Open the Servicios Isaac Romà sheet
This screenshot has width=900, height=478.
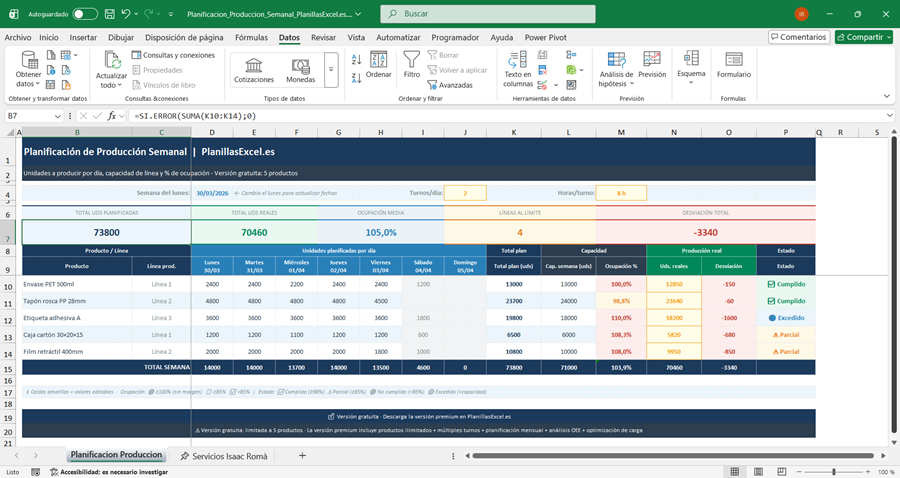click(229, 455)
